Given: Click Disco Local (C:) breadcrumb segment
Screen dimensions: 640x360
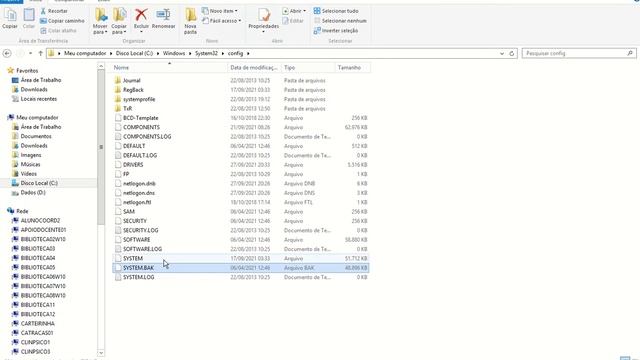Looking at the screenshot, I should 134,53.
